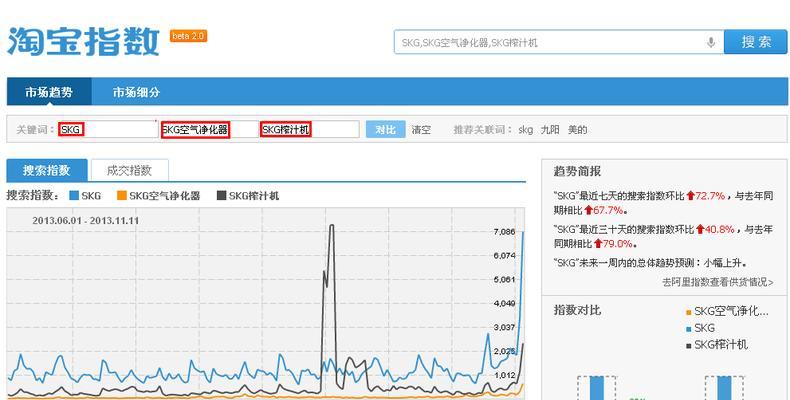790x400 pixels.
Task: Click SKG空气净化... legend in 指数对比
Action: [x=727, y=312]
